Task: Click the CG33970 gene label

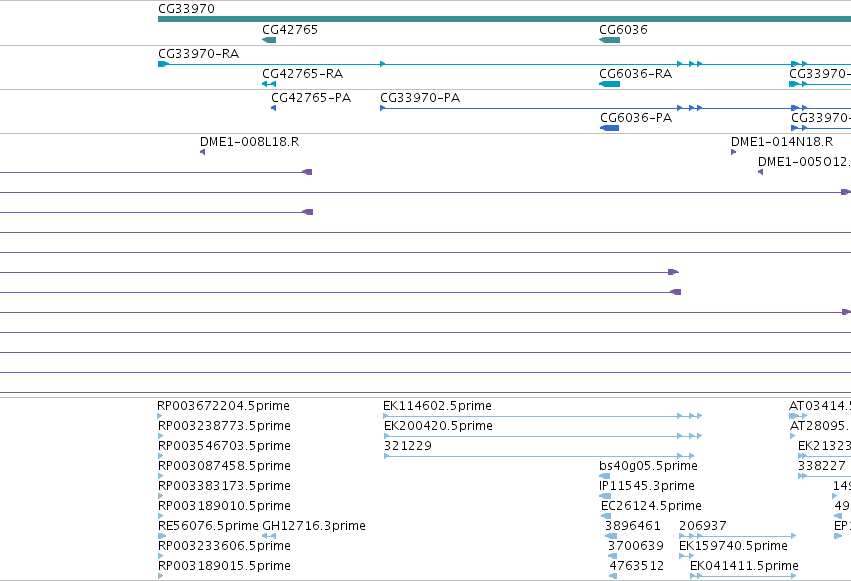Action: [x=186, y=9]
